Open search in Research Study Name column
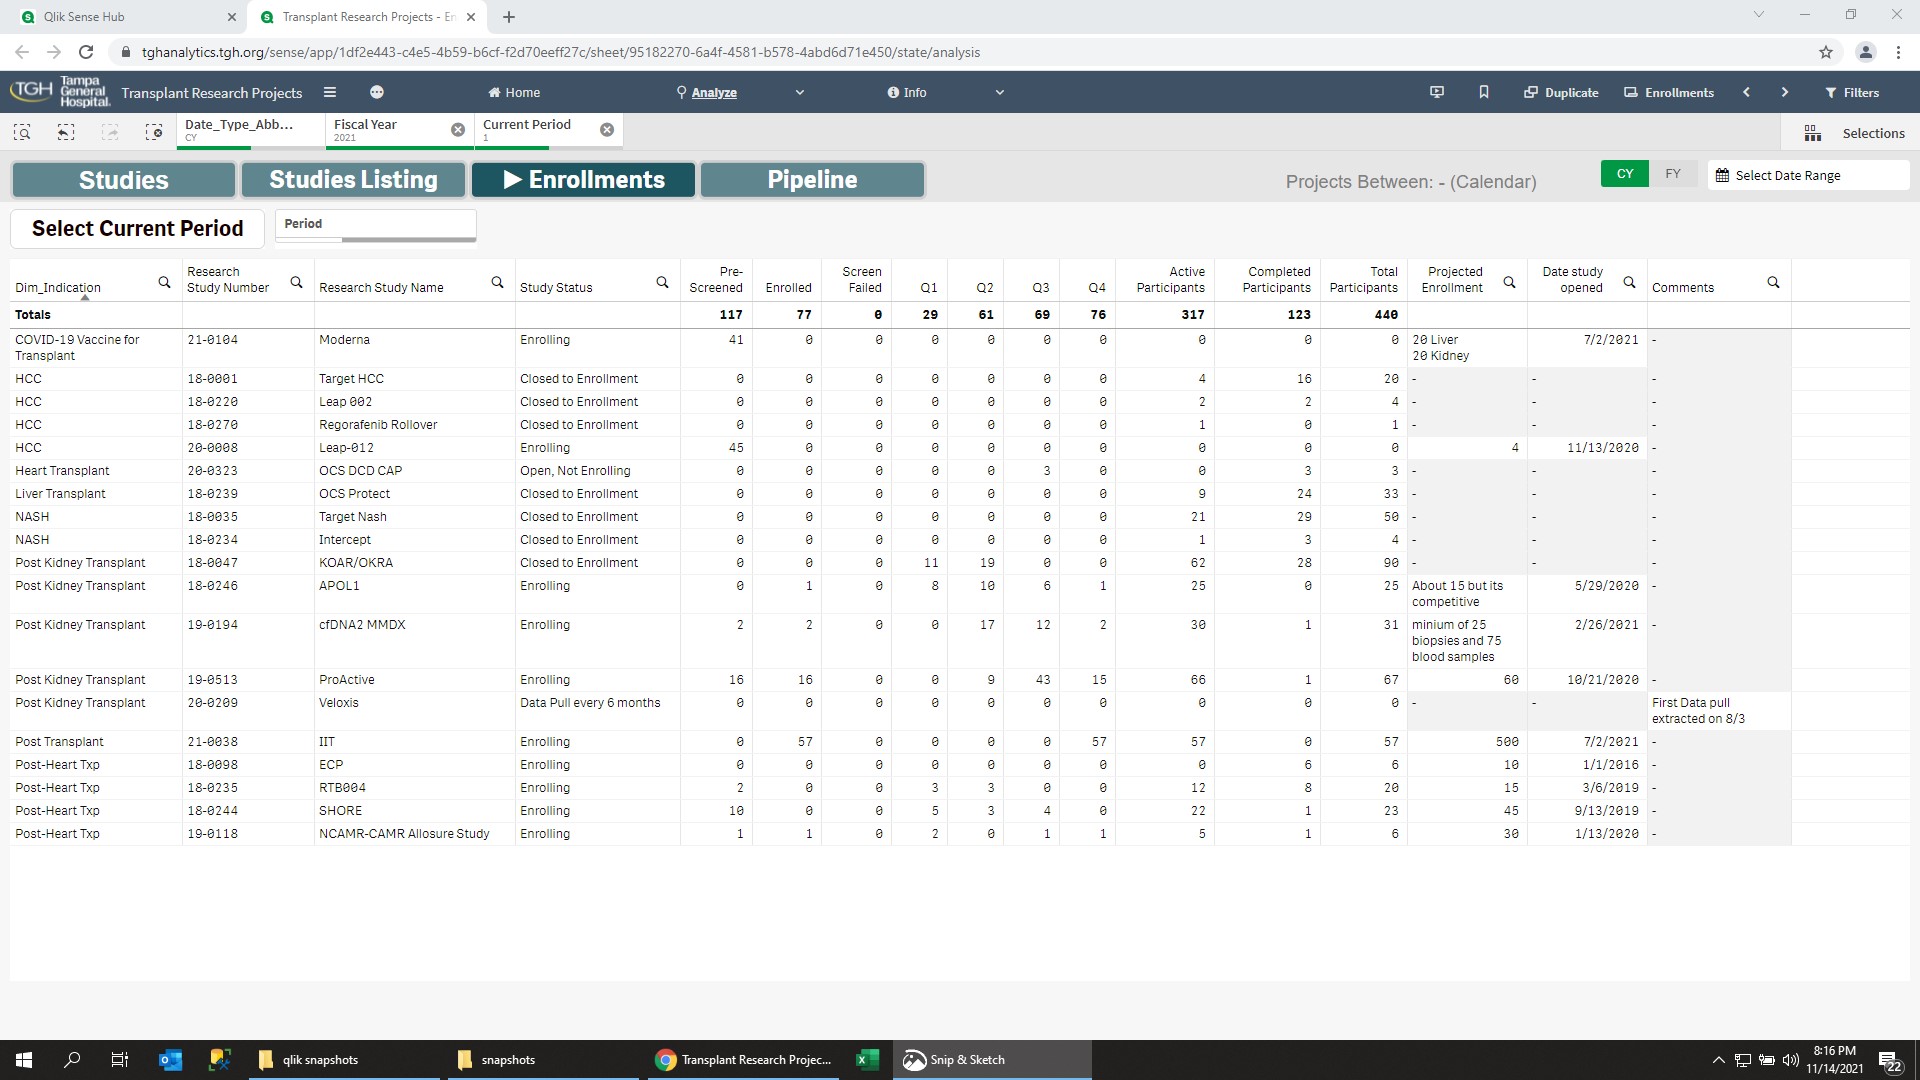The image size is (1920, 1080). point(498,283)
